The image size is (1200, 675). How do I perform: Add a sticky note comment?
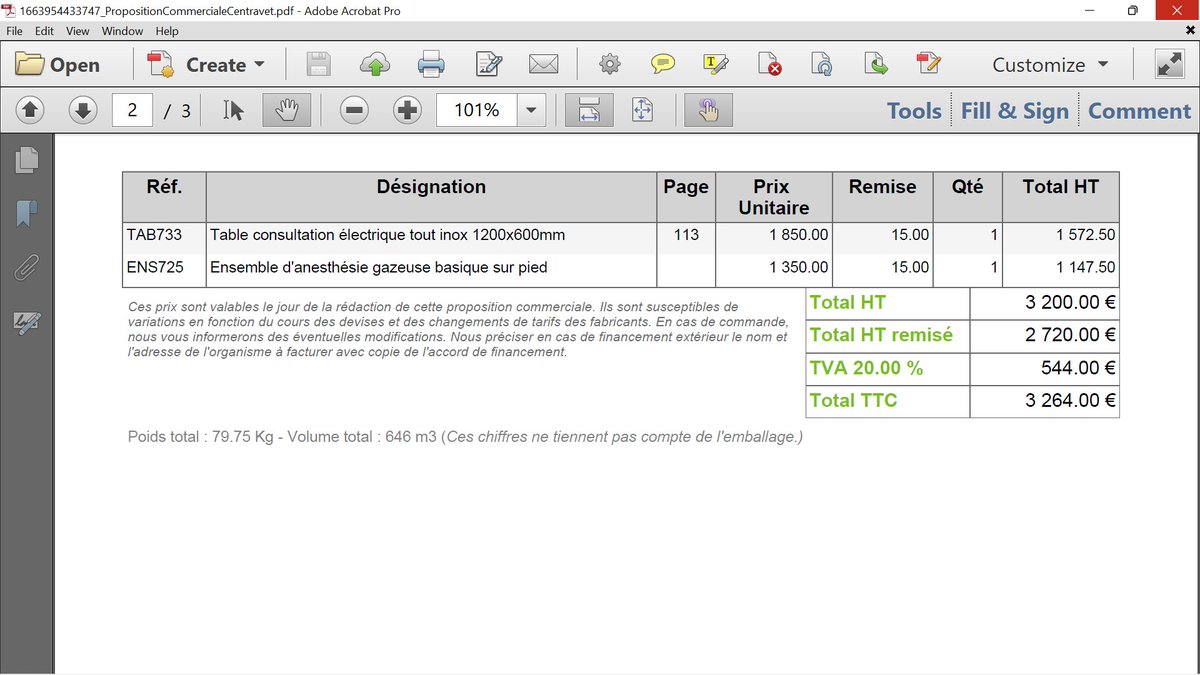pos(662,65)
